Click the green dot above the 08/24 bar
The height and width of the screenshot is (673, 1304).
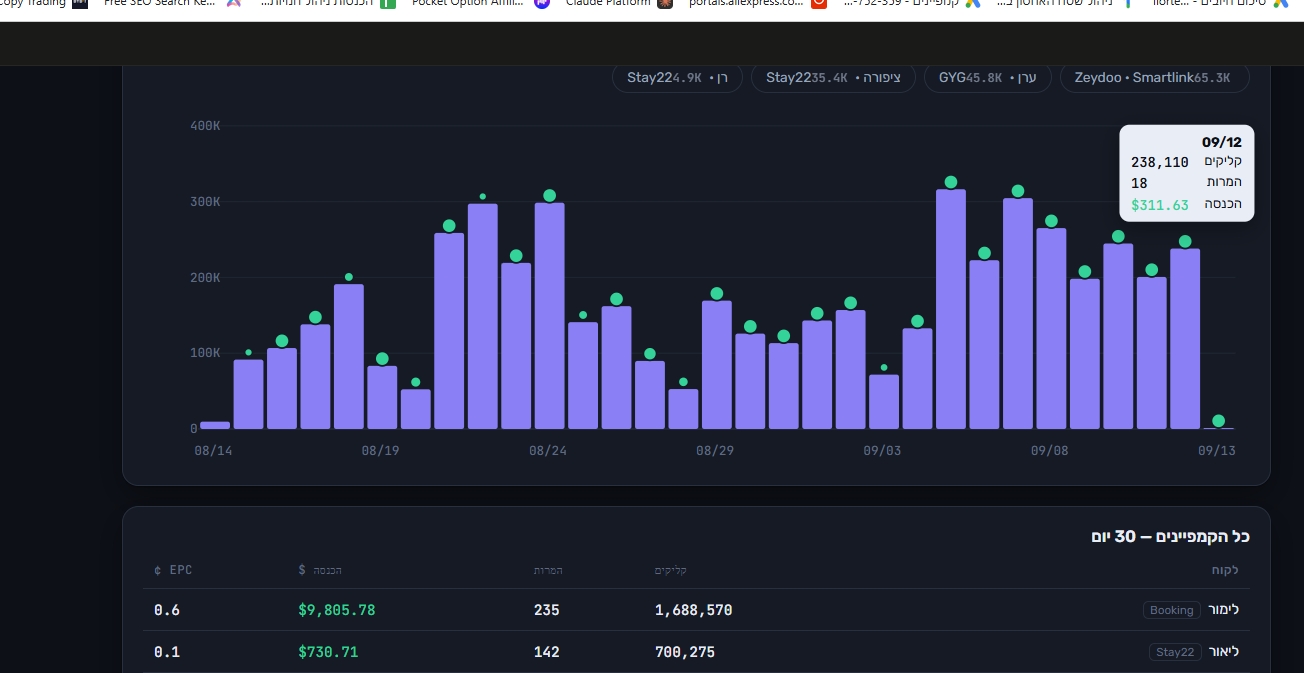pyautogui.click(x=550, y=196)
